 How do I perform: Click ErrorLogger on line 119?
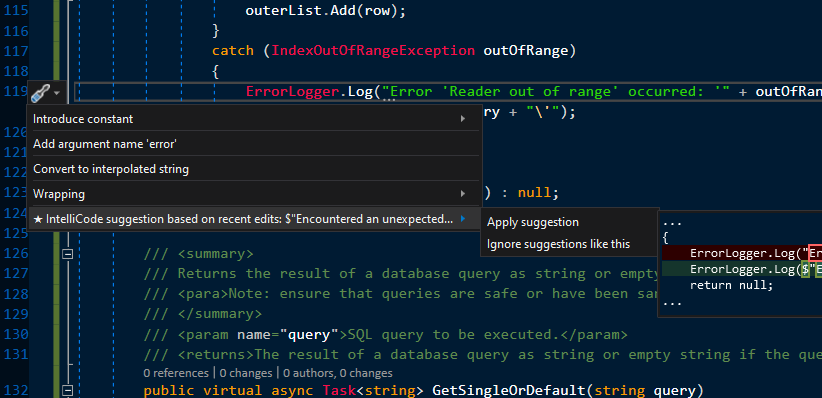point(293,92)
